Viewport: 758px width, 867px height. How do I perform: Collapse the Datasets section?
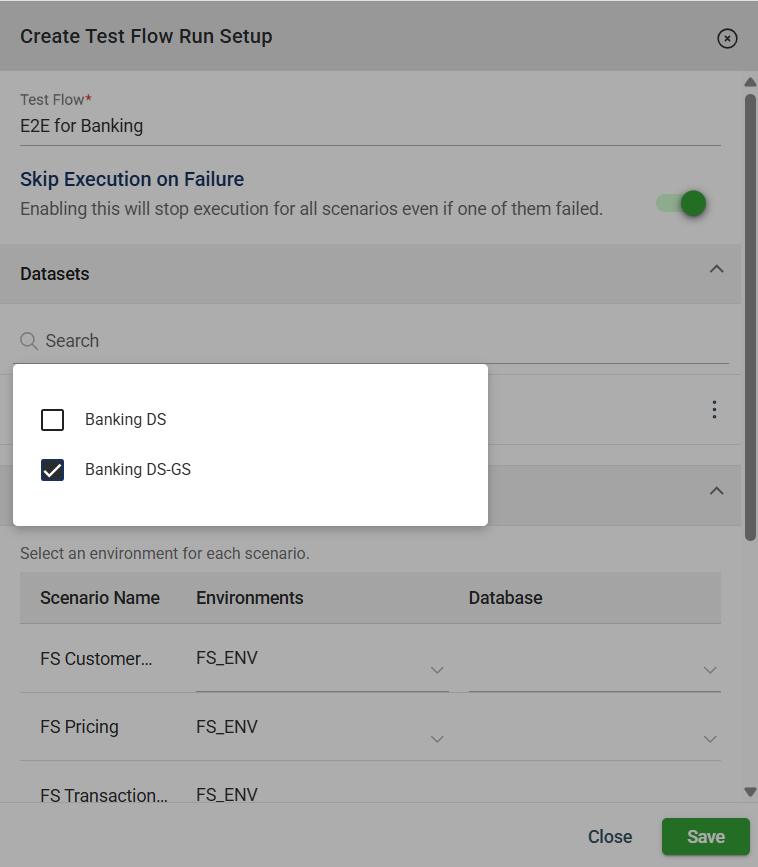[x=716, y=269]
